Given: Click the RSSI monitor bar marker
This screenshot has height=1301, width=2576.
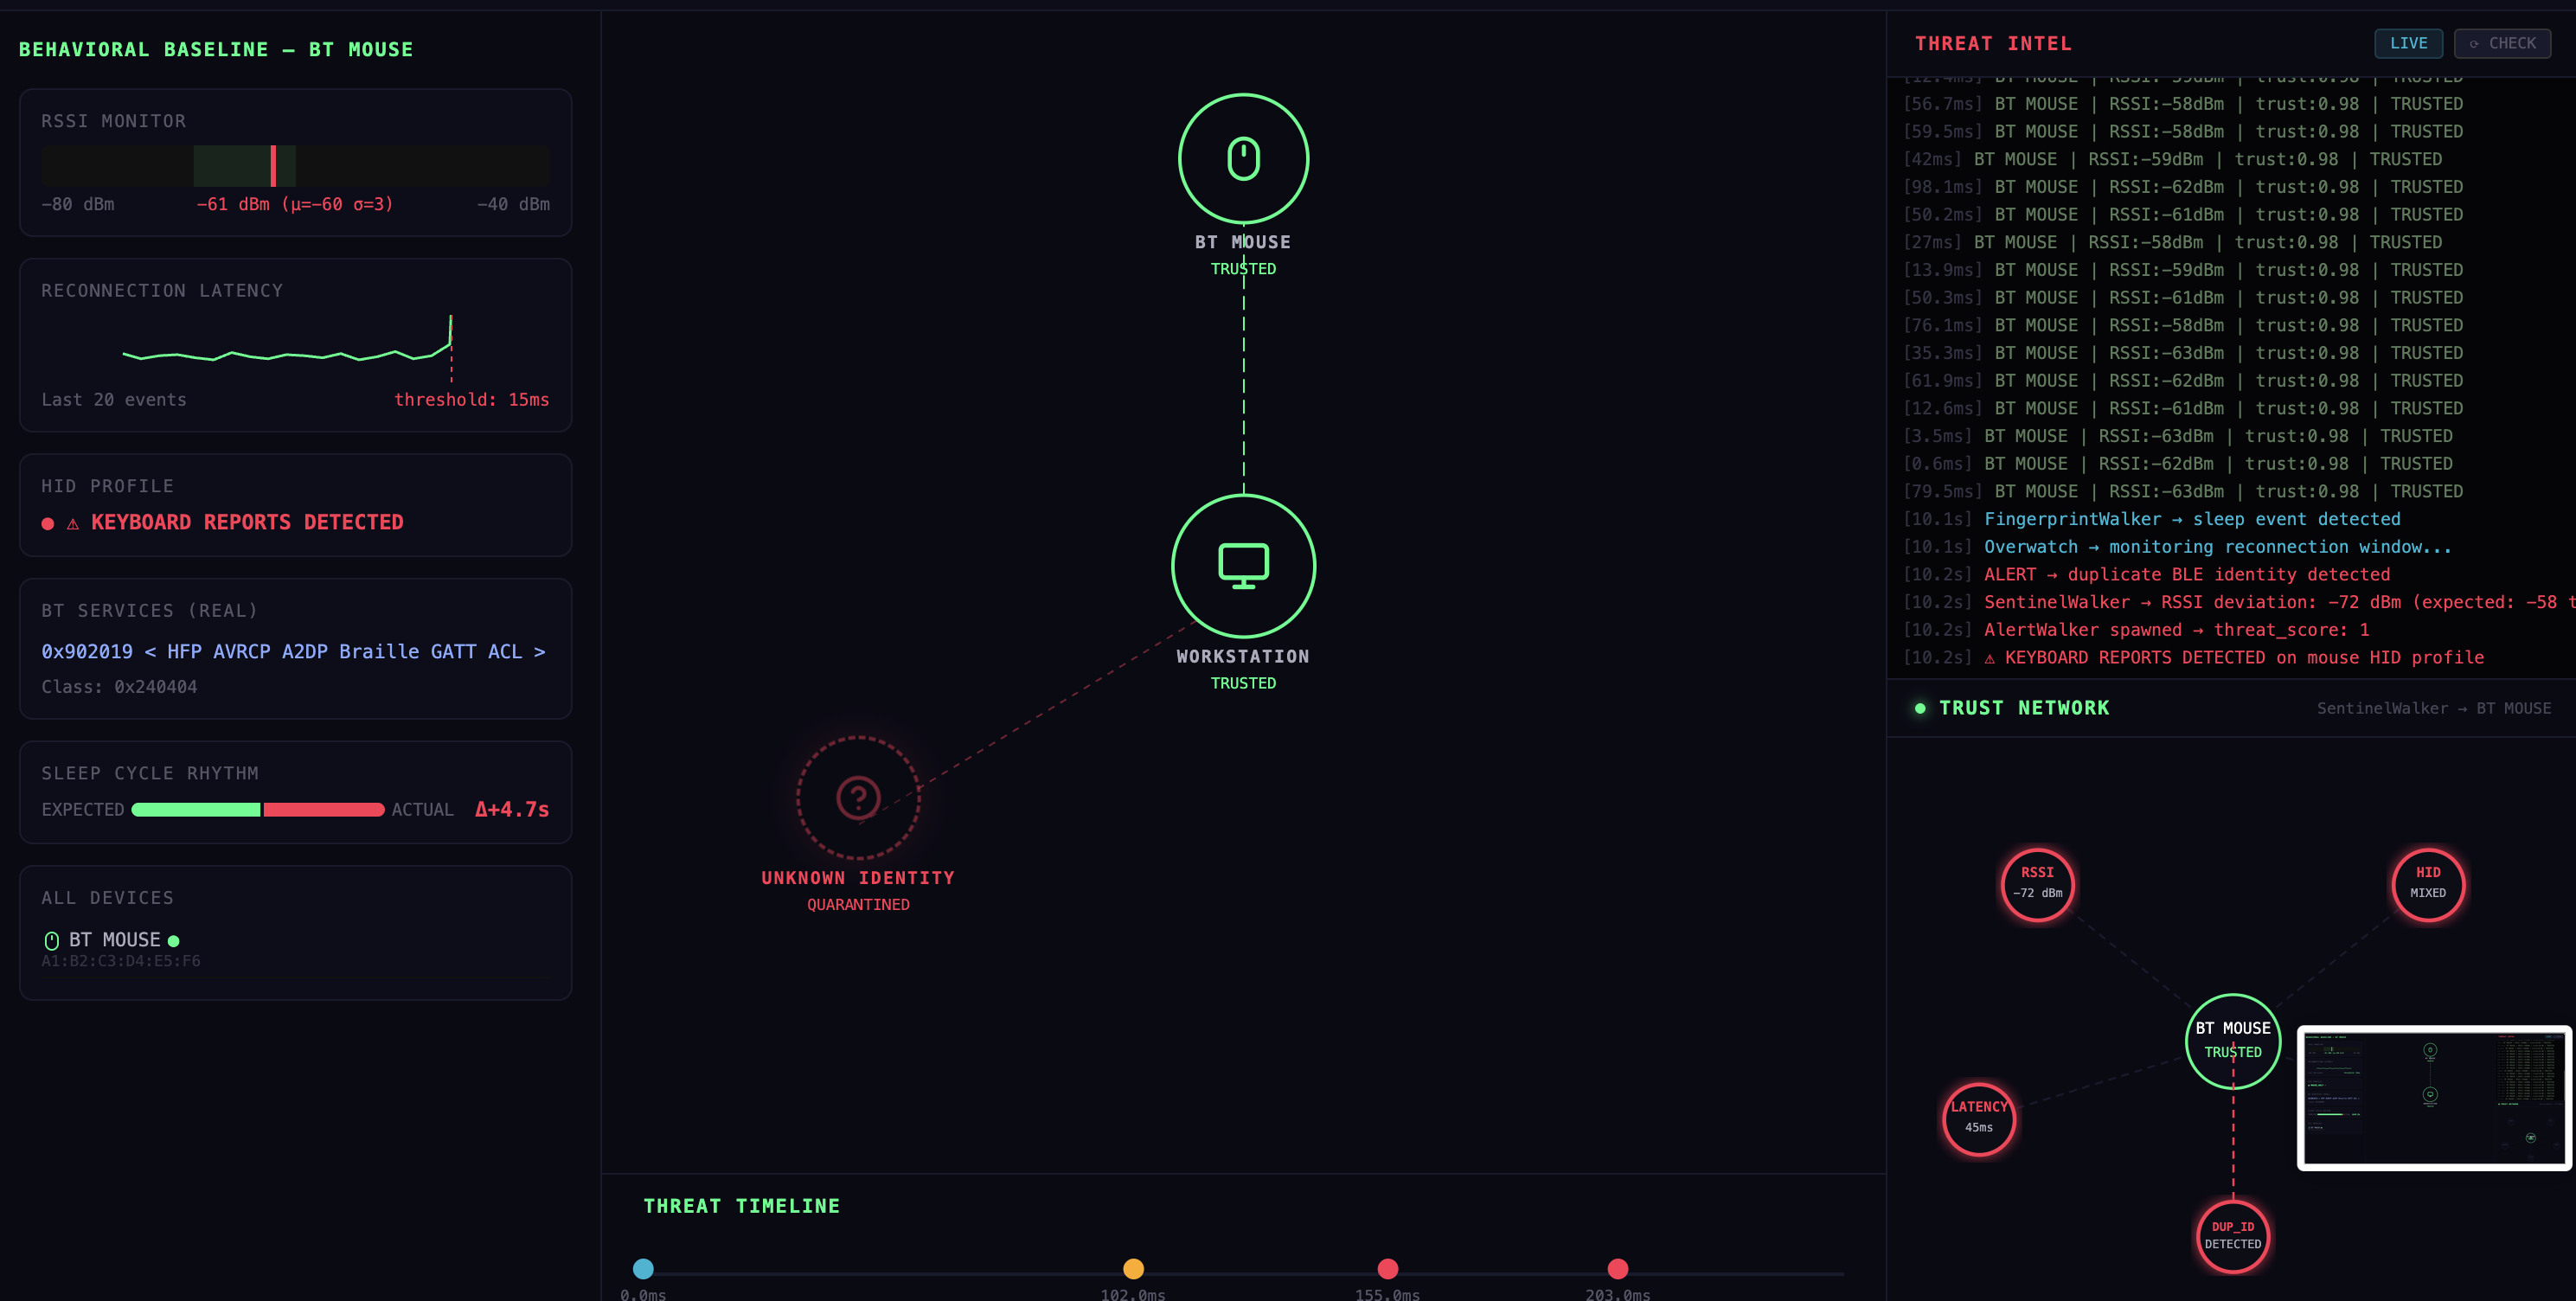Looking at the screenshot, I should coord(273,166).
